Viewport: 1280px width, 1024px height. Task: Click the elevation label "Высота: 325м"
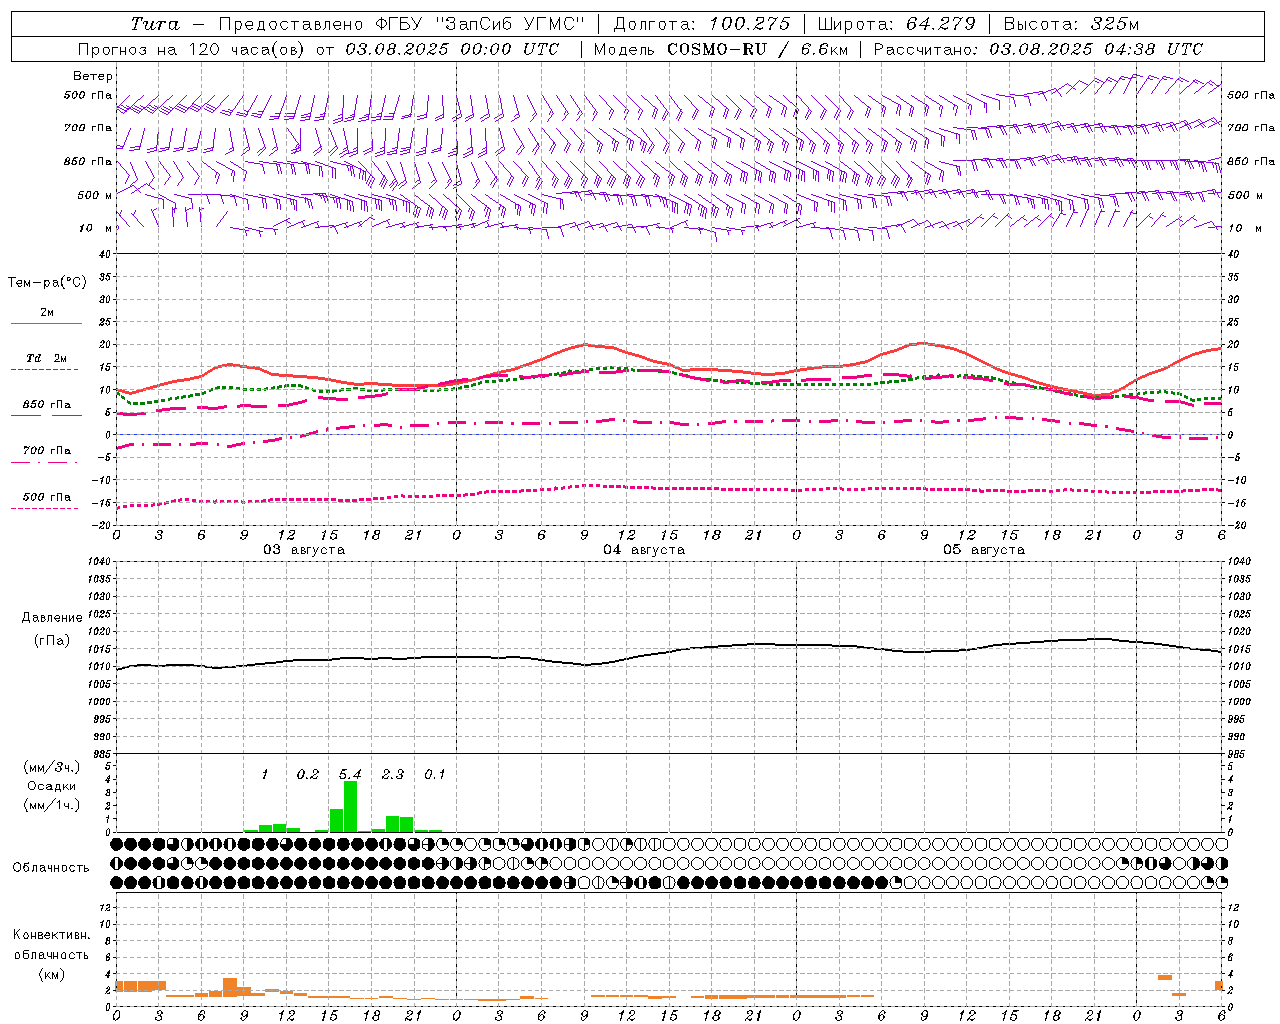[x=1071, y=24]
